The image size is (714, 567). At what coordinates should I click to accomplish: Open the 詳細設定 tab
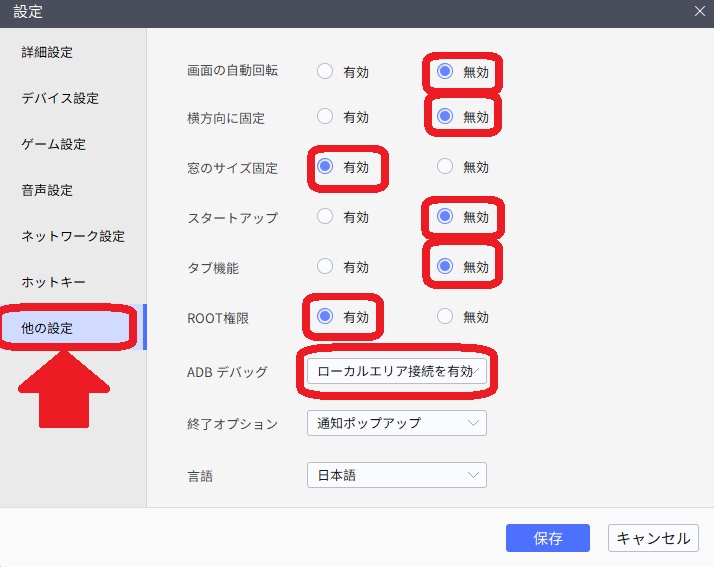pos(47,52)
